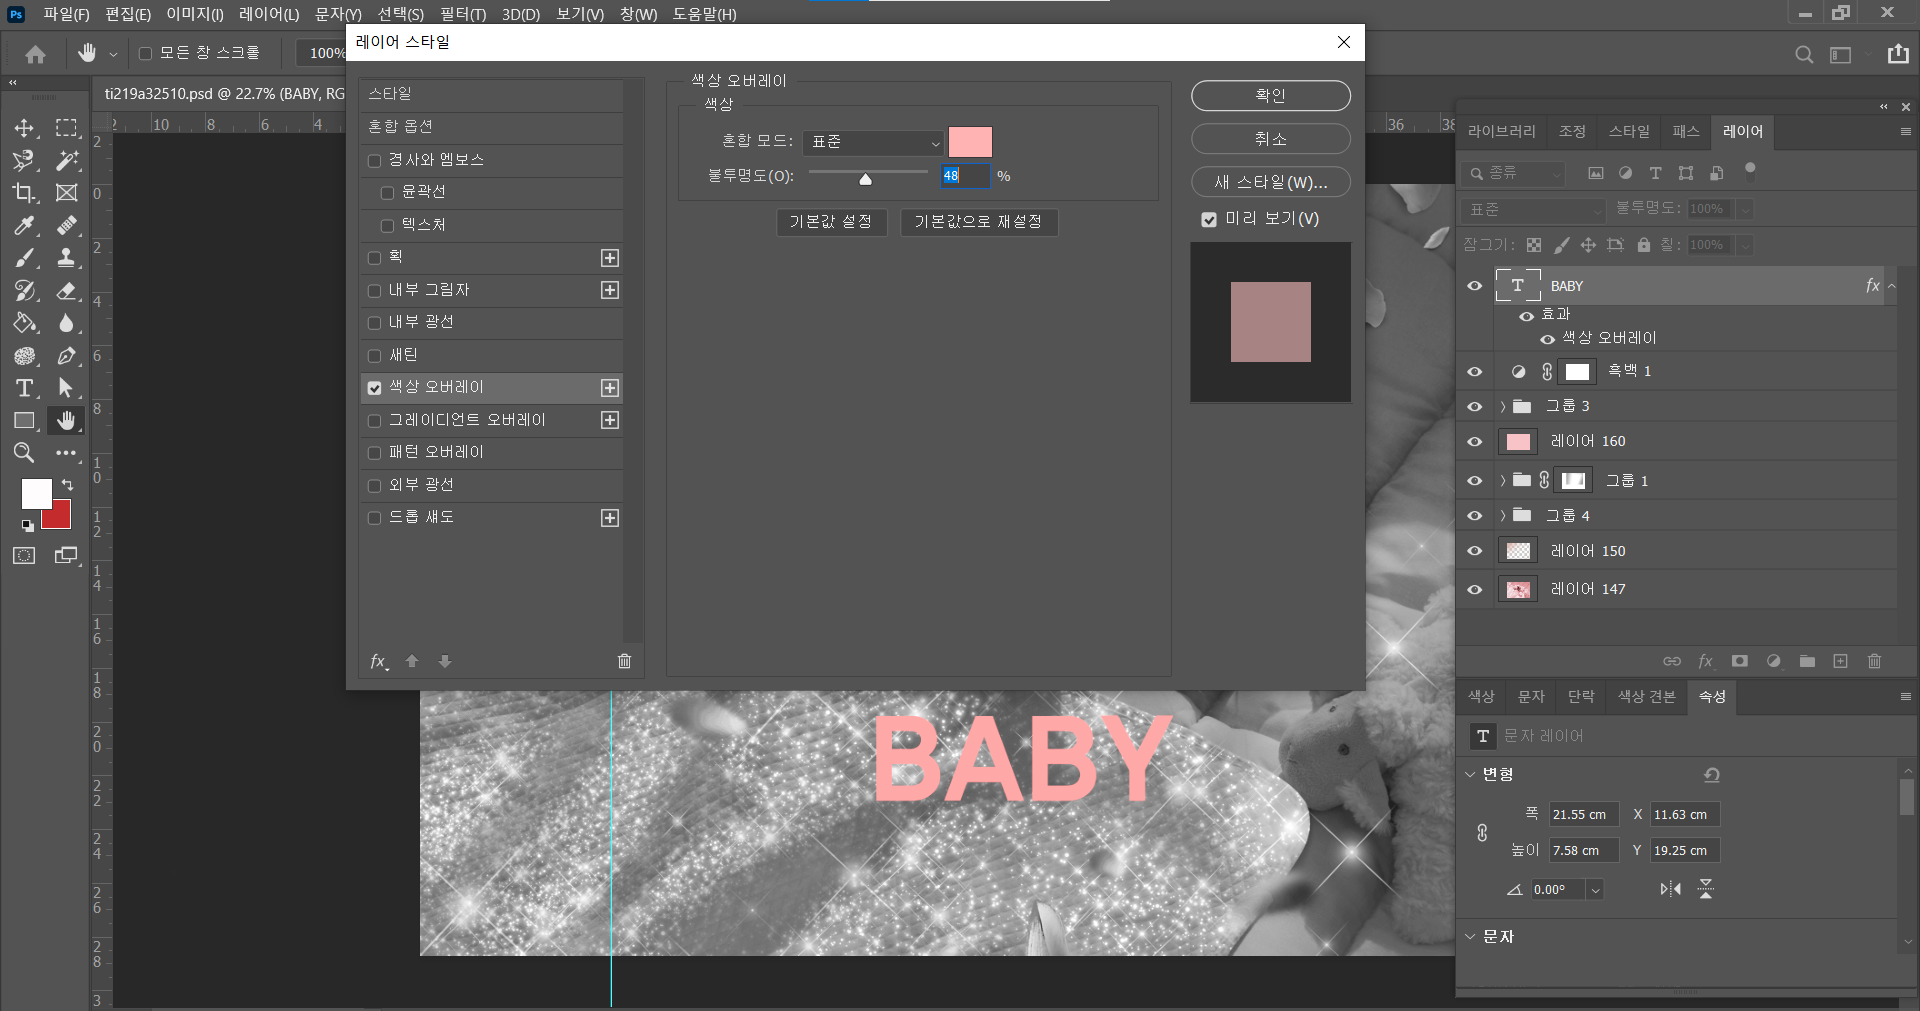The height and width of the screenshot is (1011, 1920).
Task: Toggle 모든 창 스크롤 checkbox
Action: click(145, 54)
